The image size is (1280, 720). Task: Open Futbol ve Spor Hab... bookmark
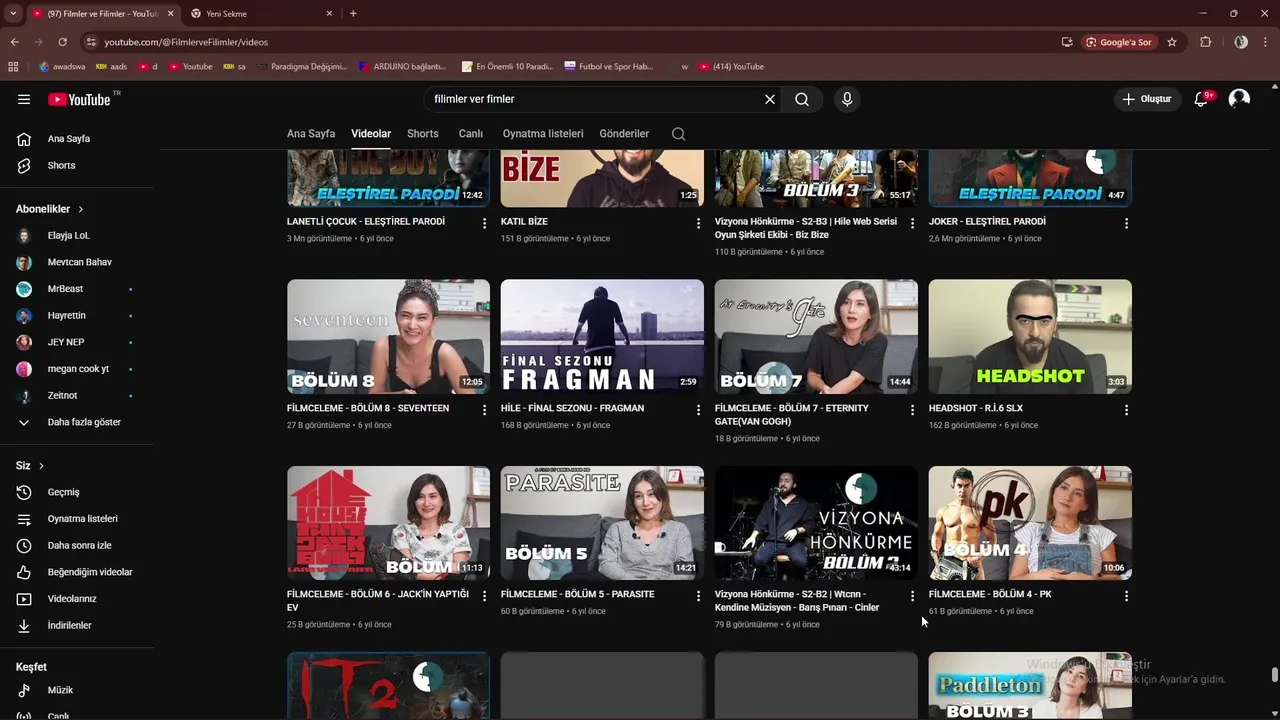[x=608, y=66]
